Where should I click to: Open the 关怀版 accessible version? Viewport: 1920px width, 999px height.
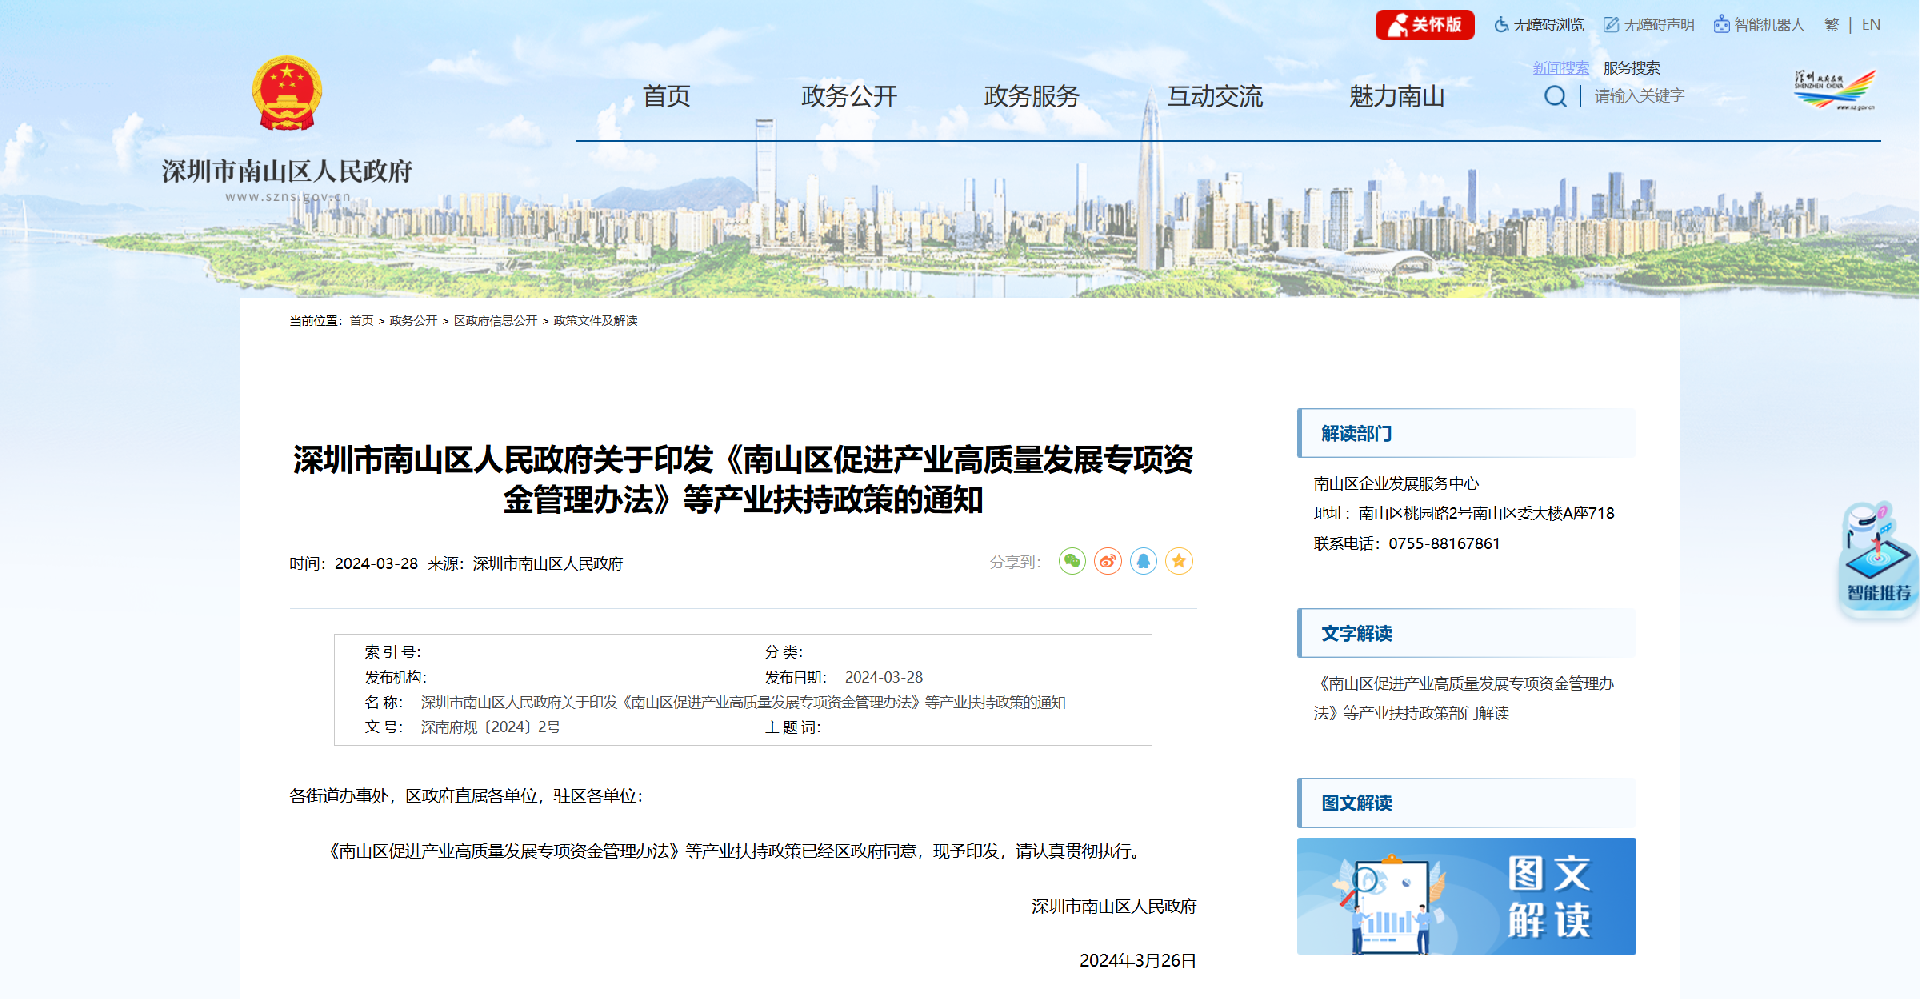coord(1424,24)
